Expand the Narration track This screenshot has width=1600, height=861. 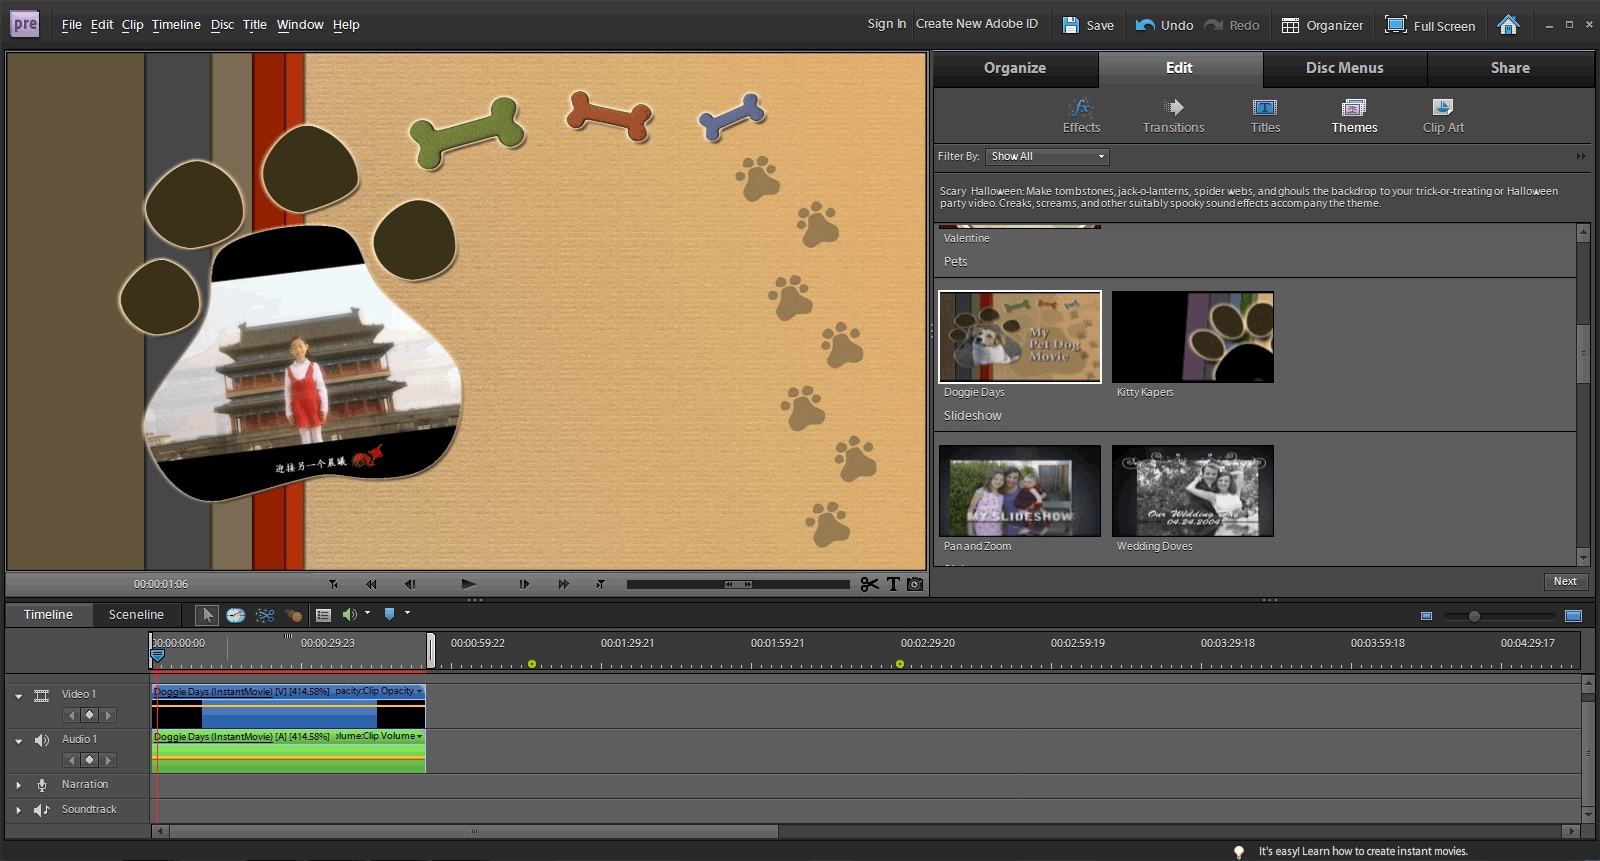[x=19, y=785]
